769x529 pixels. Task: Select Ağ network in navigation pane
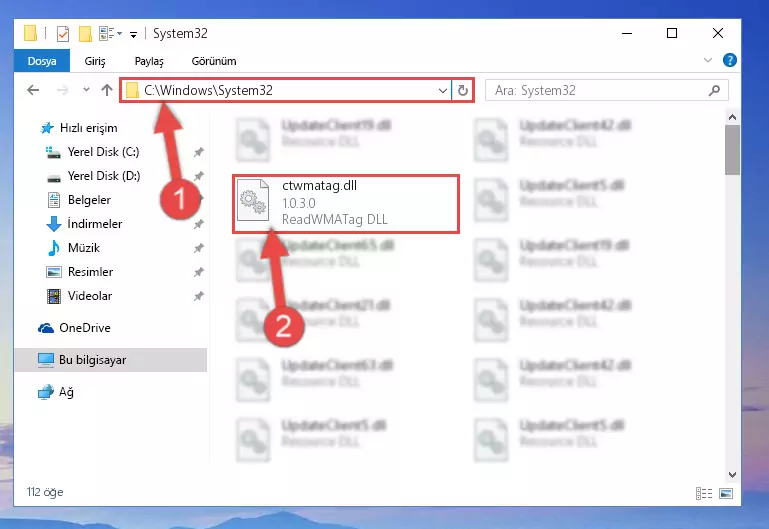coord(66,392)
